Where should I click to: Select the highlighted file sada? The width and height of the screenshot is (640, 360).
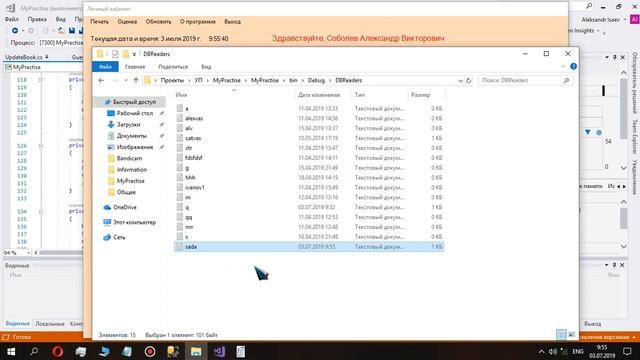[309, 247]
